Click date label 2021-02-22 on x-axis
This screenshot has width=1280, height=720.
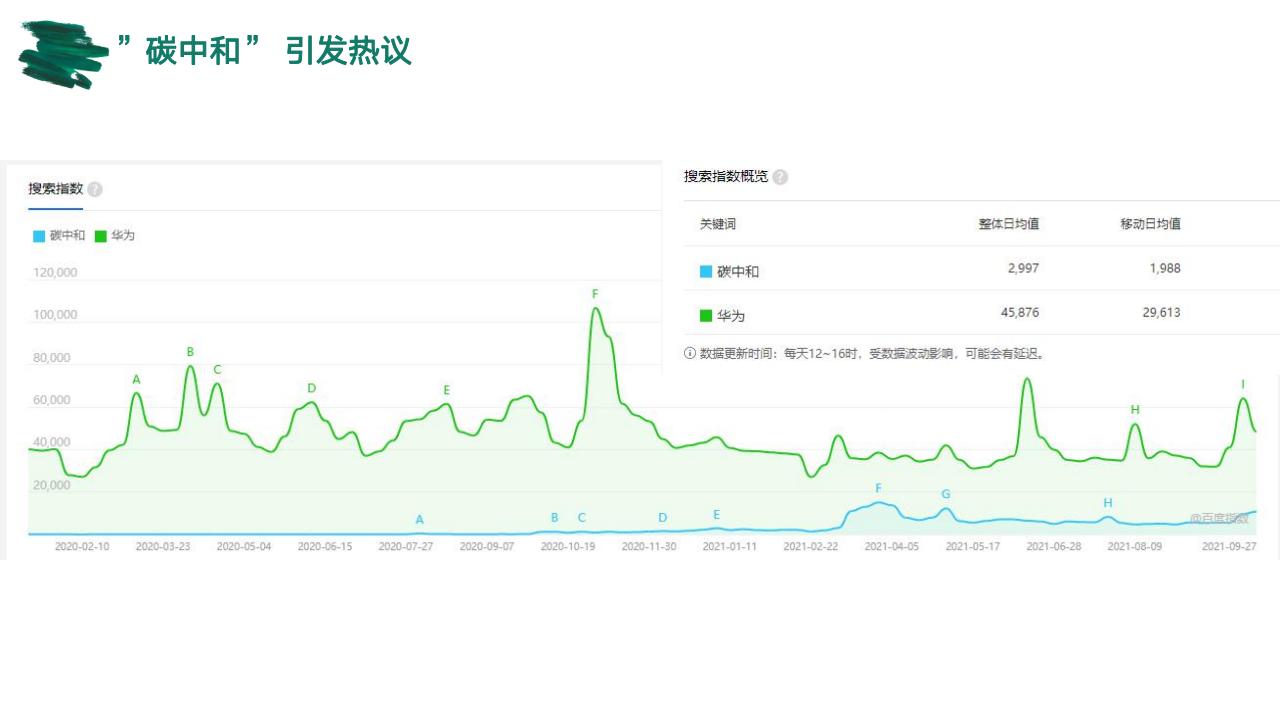point(811,547)
